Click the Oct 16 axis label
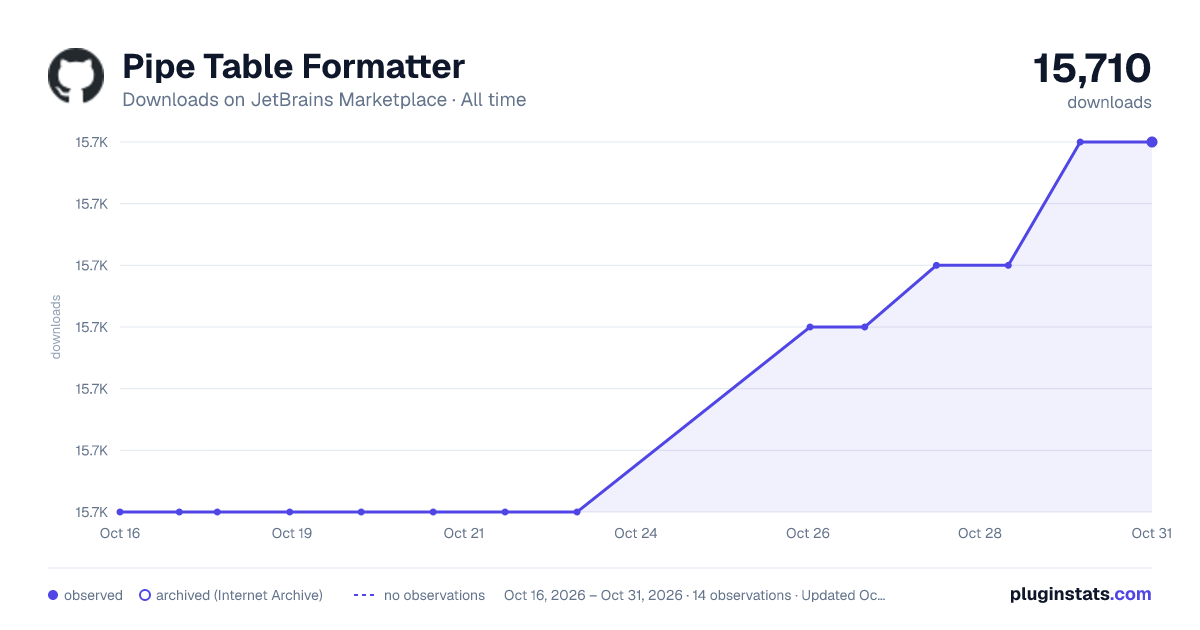Image resolution: width=1200 pixels, height=630 pixels. coord(120,533)
